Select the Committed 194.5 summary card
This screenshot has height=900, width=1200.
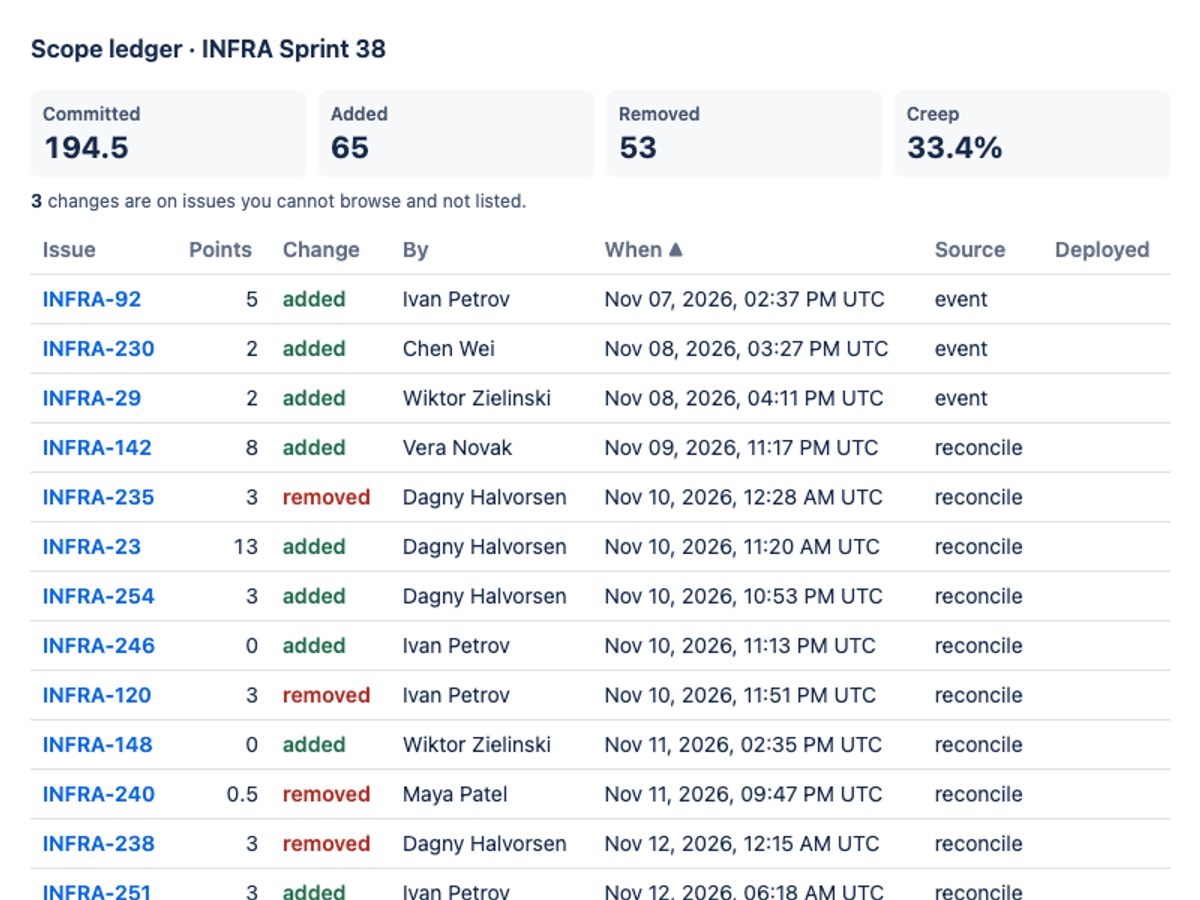[168, 134]
